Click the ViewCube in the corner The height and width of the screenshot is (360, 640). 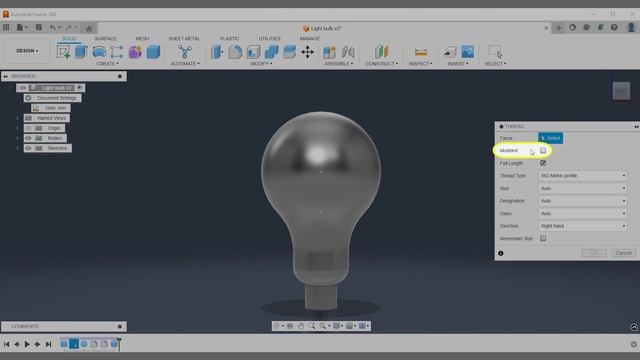click(x=621, y=91)
